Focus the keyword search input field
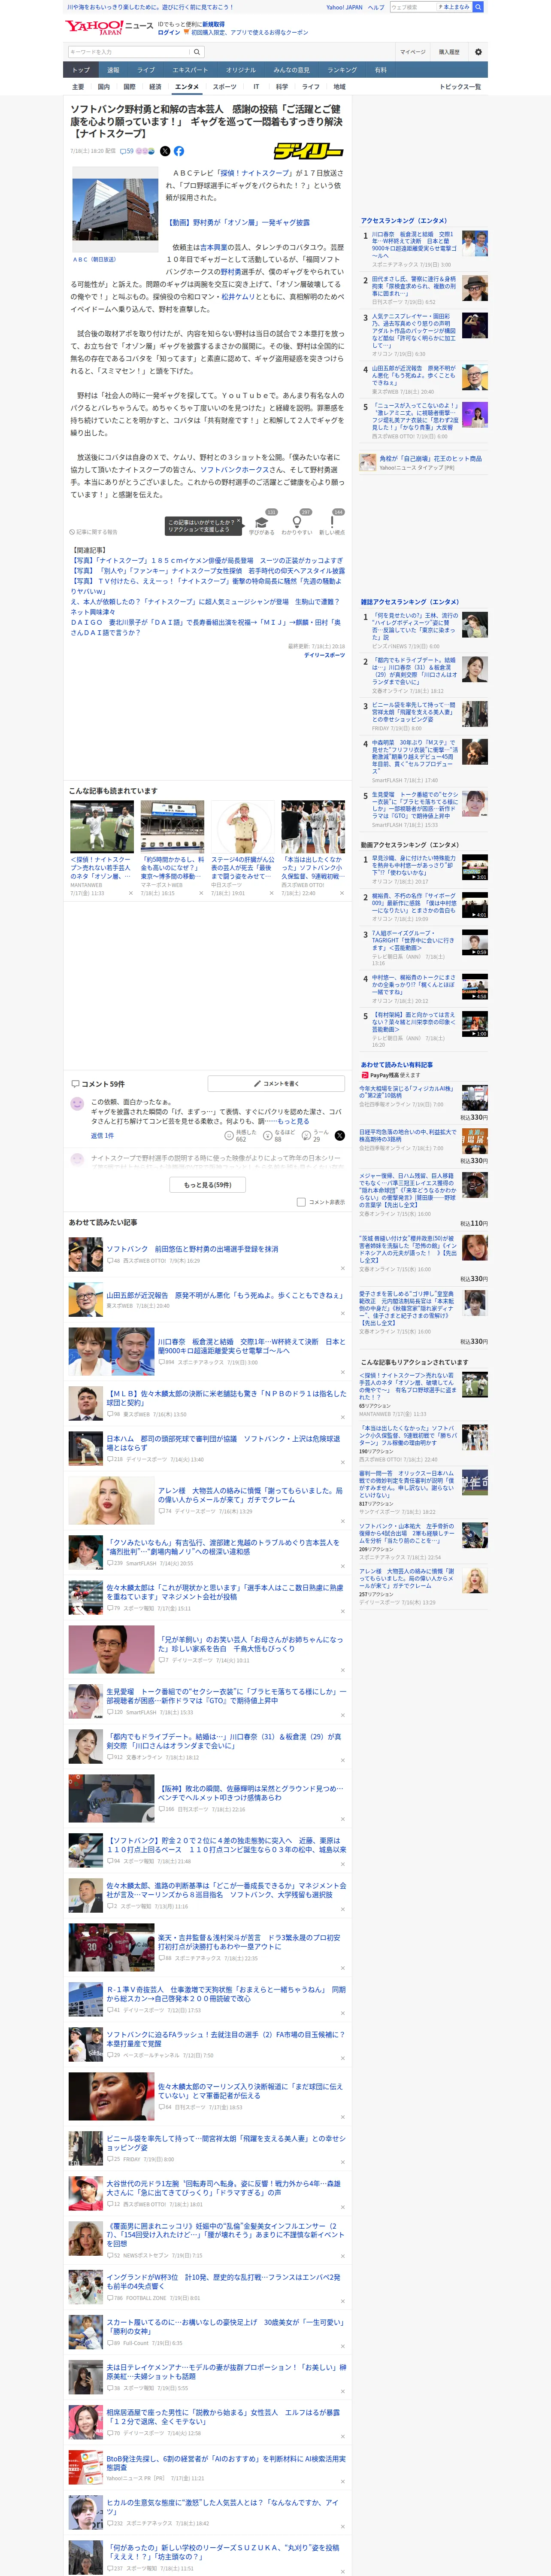 coord(129,52)
